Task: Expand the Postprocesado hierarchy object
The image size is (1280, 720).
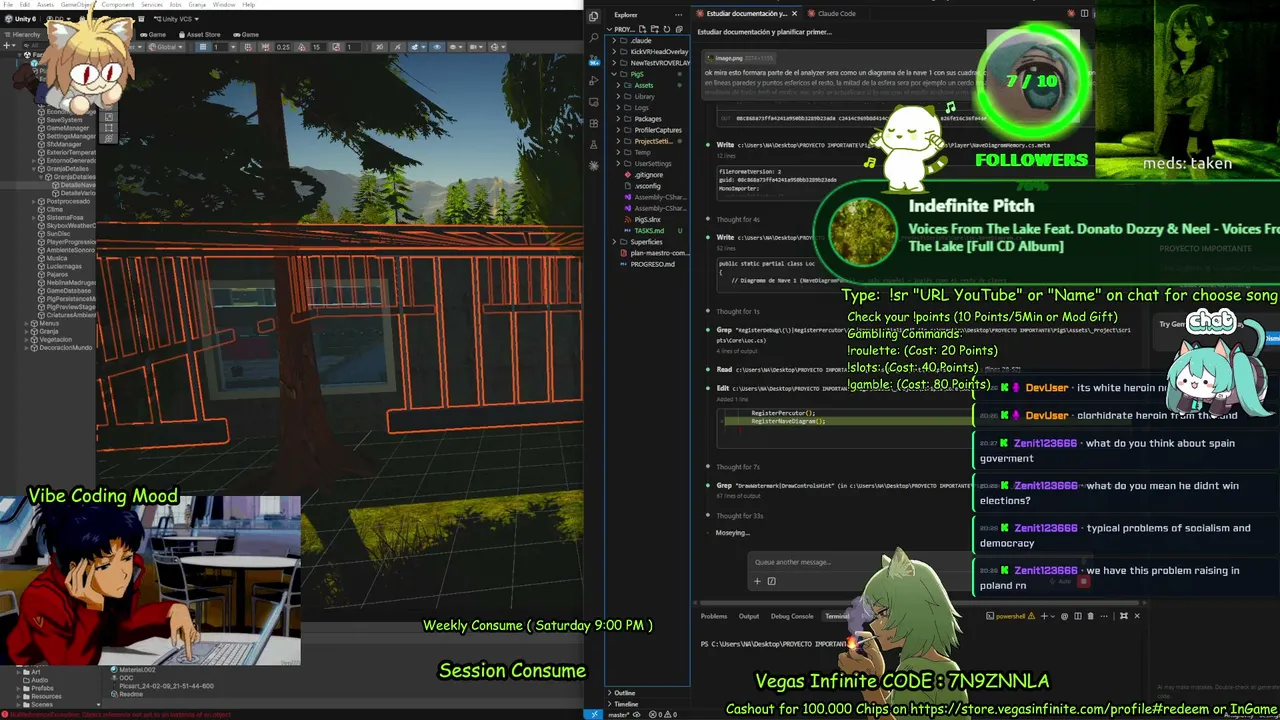Action: 34,201
